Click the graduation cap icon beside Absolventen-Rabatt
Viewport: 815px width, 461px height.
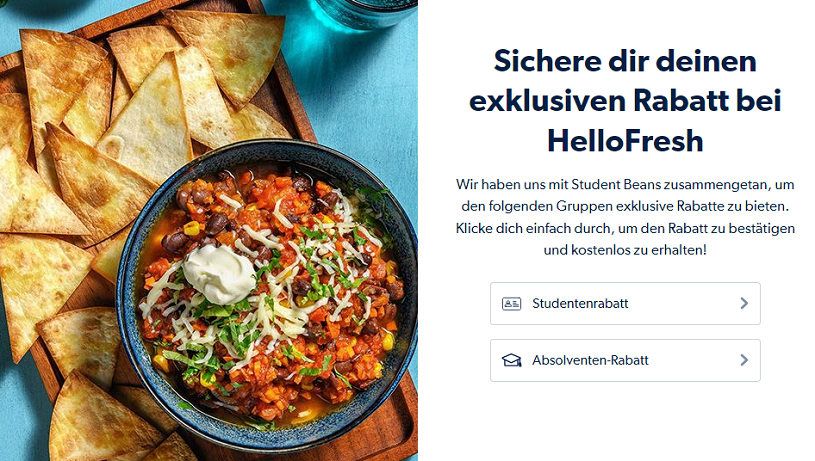[x=511, y=360]
